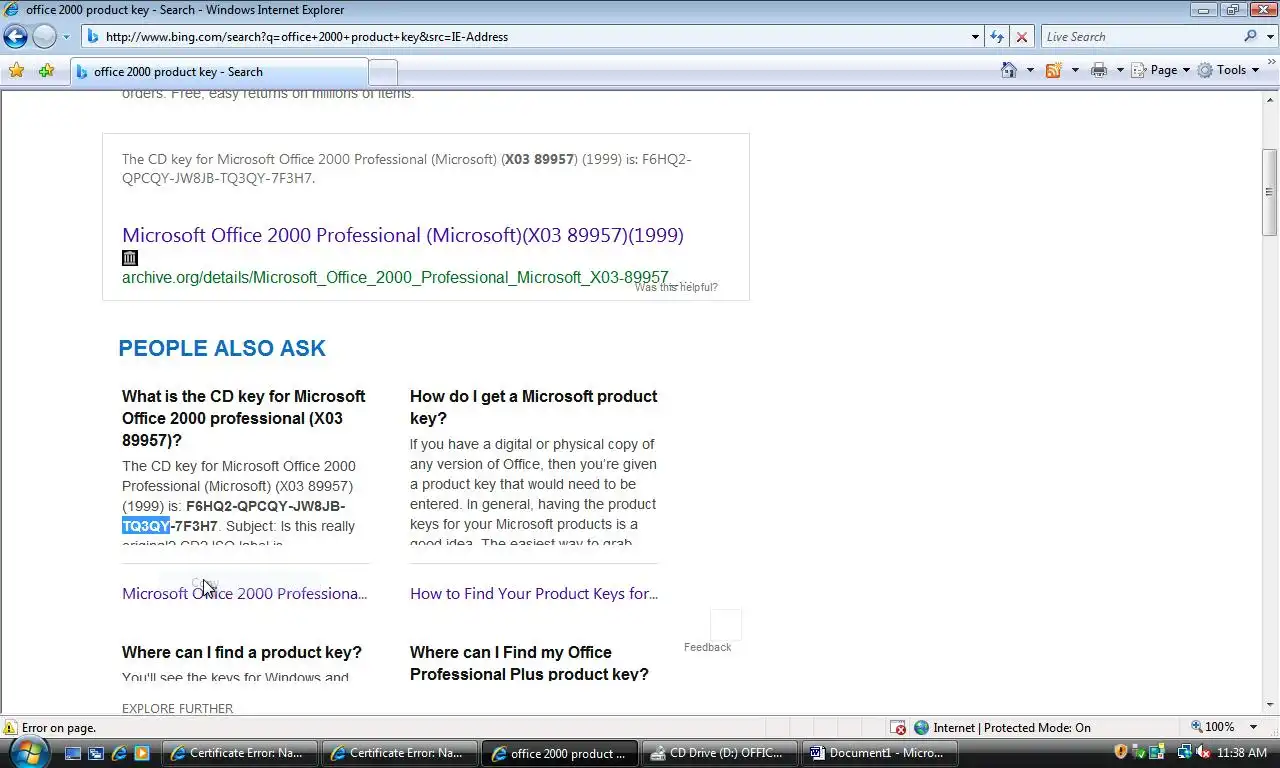
Task: Expand the Feeds dropdown arrow
Action: point(1075,70)
